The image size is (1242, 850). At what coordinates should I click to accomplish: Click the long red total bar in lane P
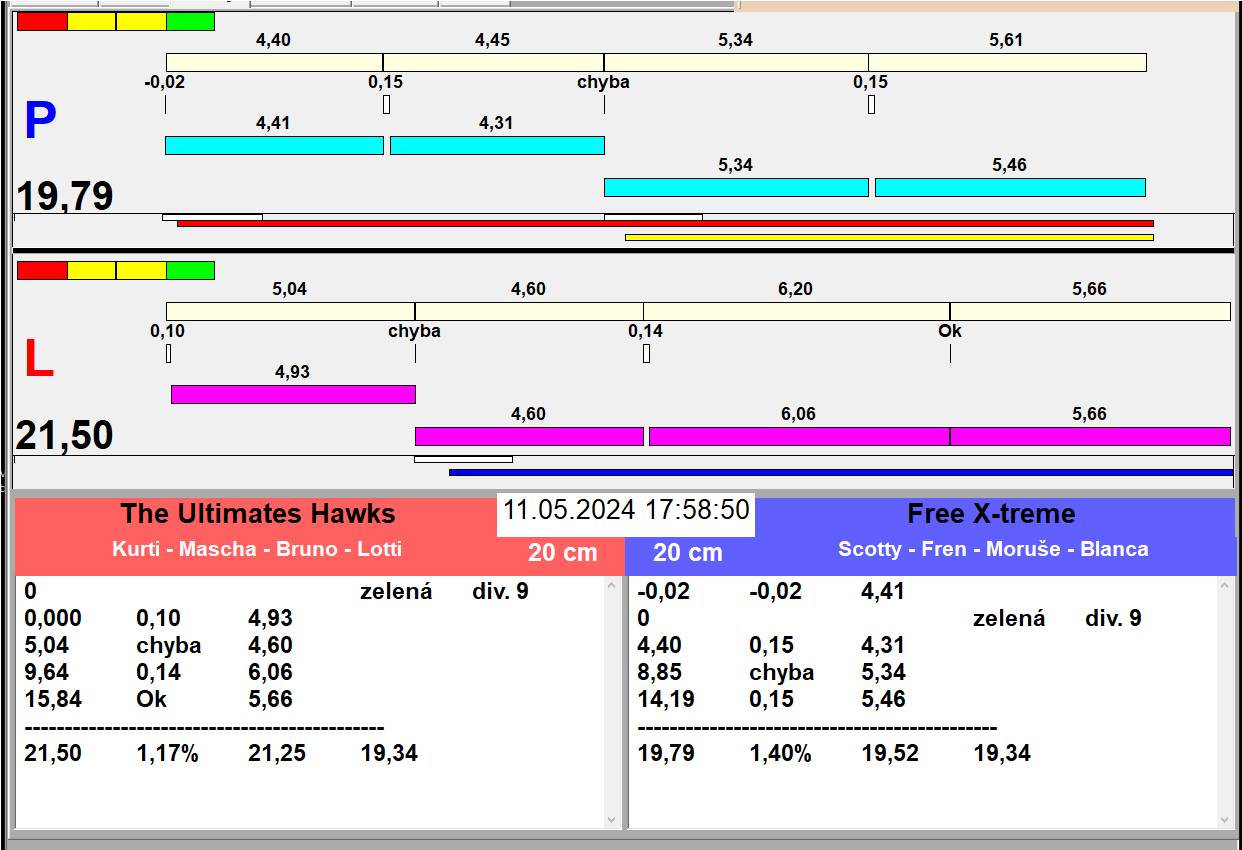[x=665, y=224]
